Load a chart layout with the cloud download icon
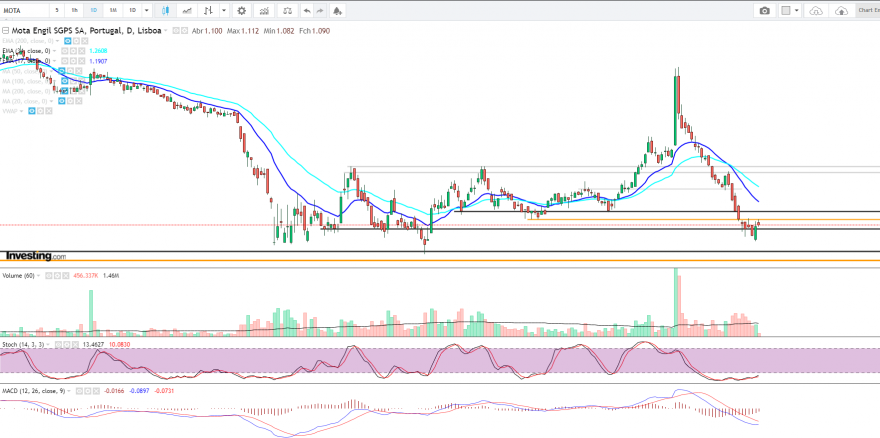Viewport: 880px width, 438px height. (817, 11)
